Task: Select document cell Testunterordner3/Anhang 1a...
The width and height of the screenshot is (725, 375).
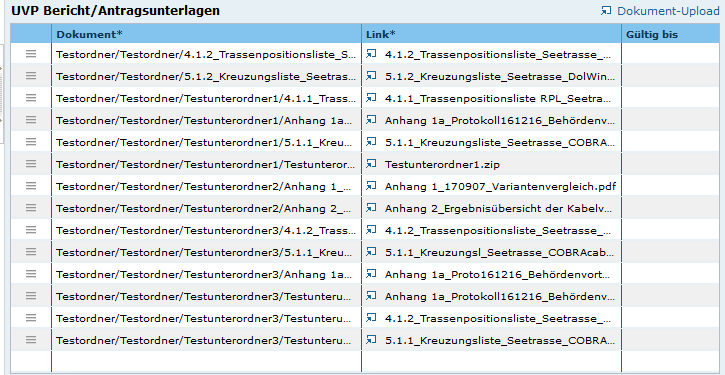Action: pyautogui.click(x=206, y=275)
